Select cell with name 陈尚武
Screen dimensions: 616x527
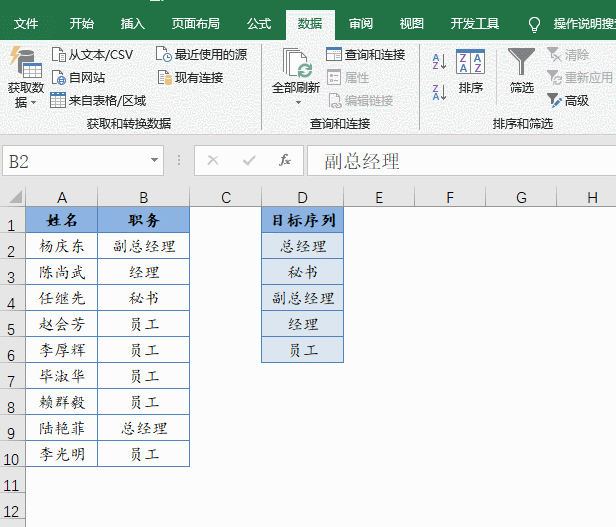[x=62, y=272]
